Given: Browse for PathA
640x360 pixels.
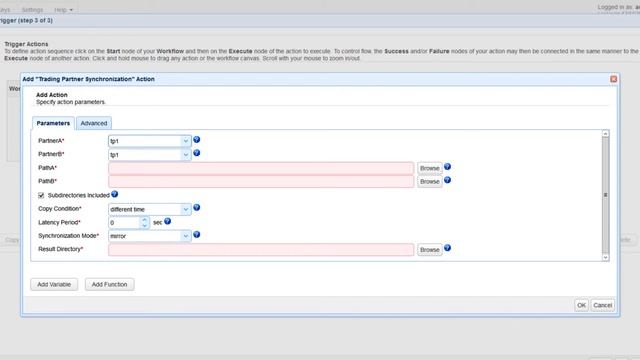Looking at the screenshot, I should point(429,168).
